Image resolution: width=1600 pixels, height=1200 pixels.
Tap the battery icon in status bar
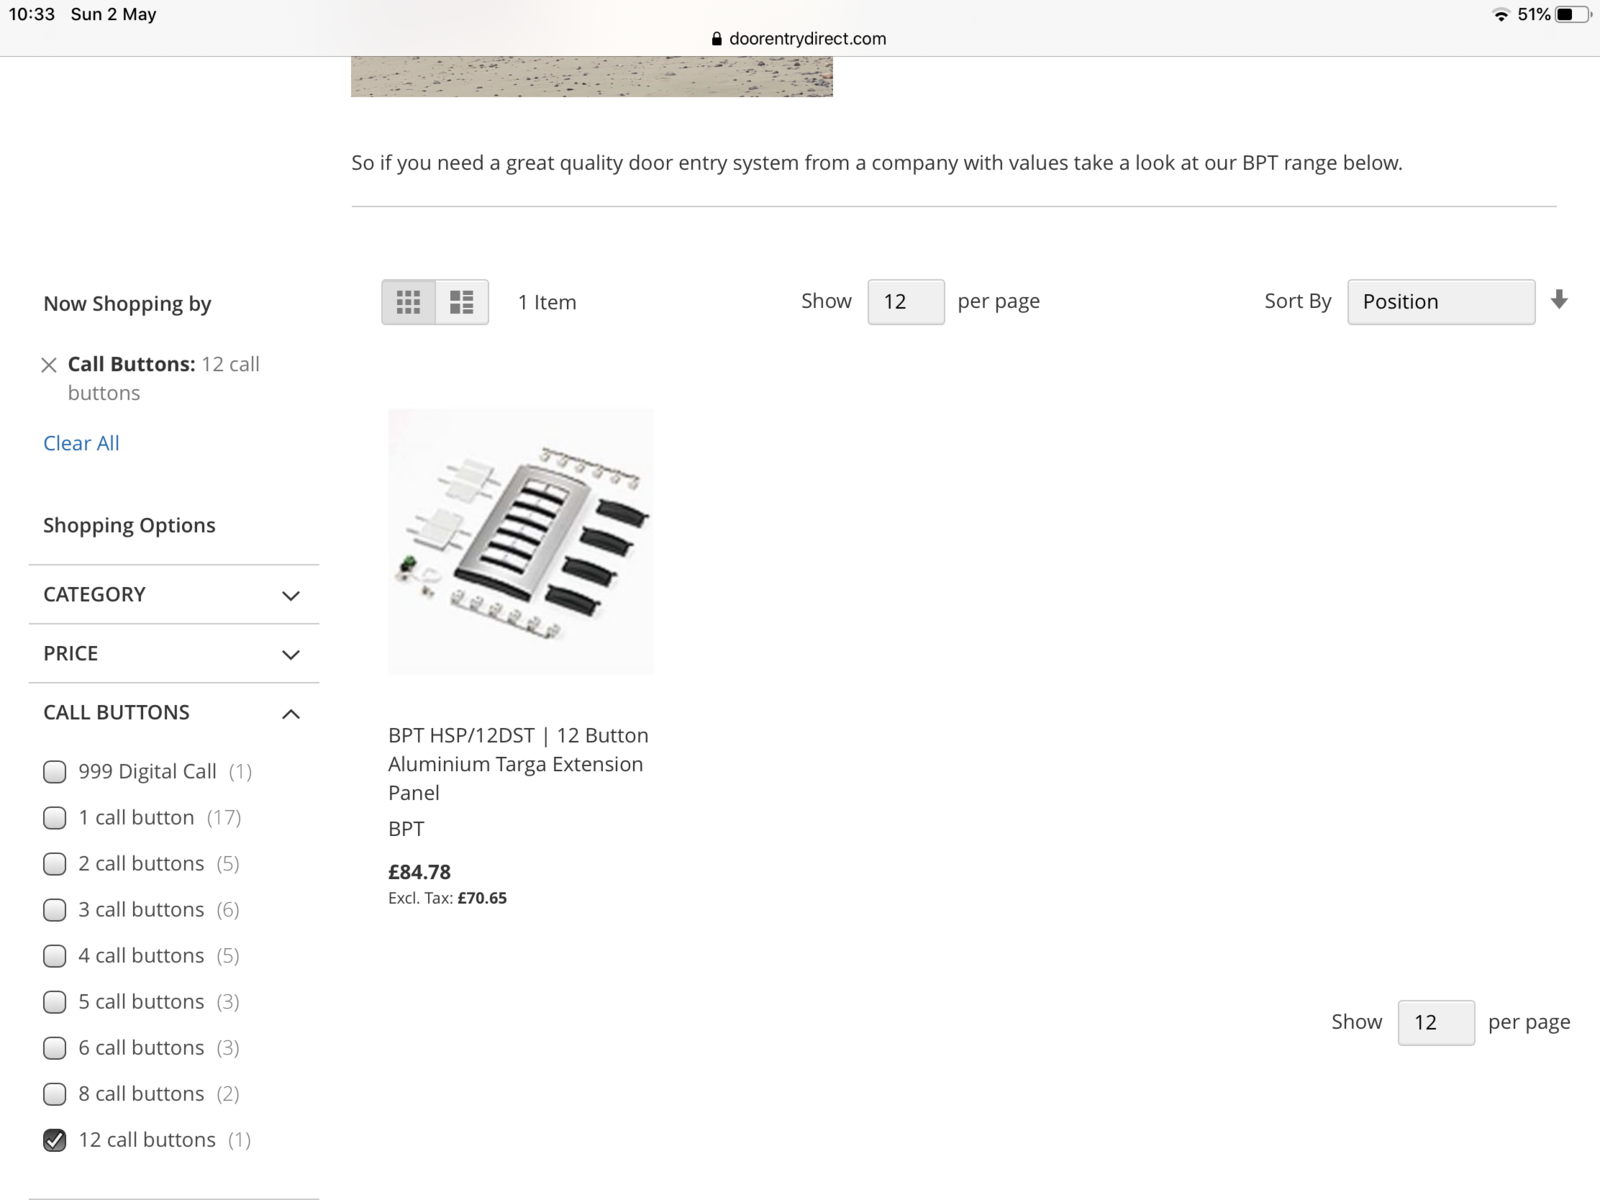pos(1572,14)
